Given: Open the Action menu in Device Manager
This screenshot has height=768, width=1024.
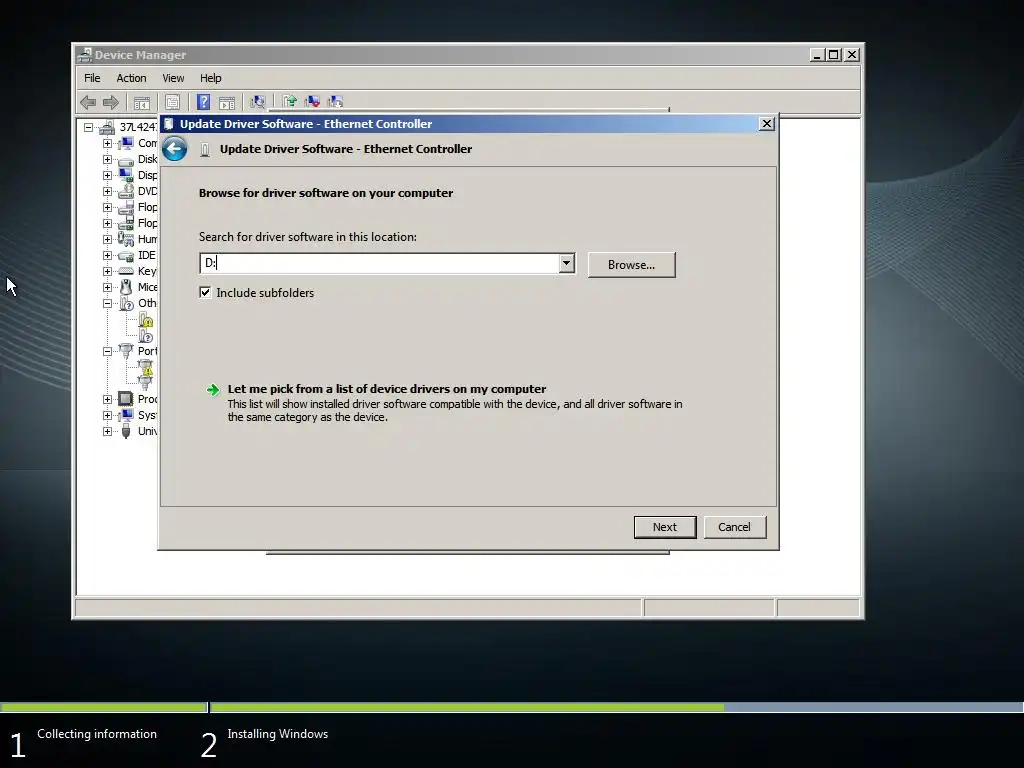Looking at the screenshot, I should point(131,78).
